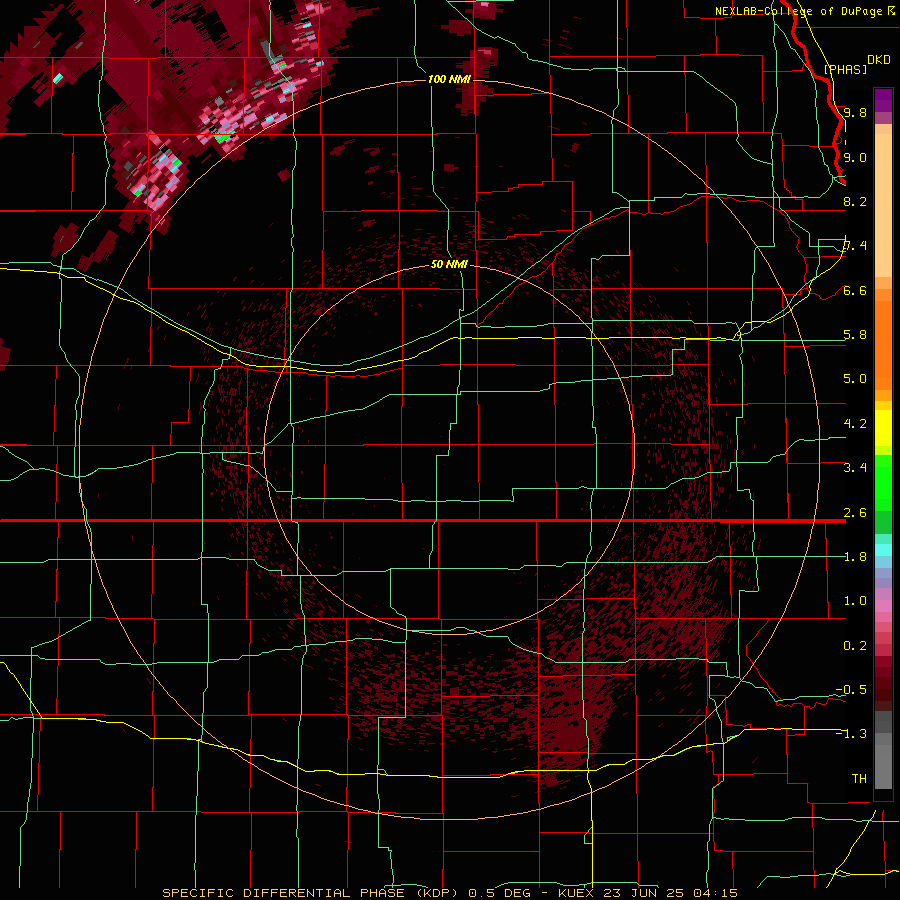The height and width of the screenshot is (900, 900).
Task: Click the SPECIFIC DIFFERENTIAL PHASE (KDP) caption text
Action: click(x=310, y=893)
